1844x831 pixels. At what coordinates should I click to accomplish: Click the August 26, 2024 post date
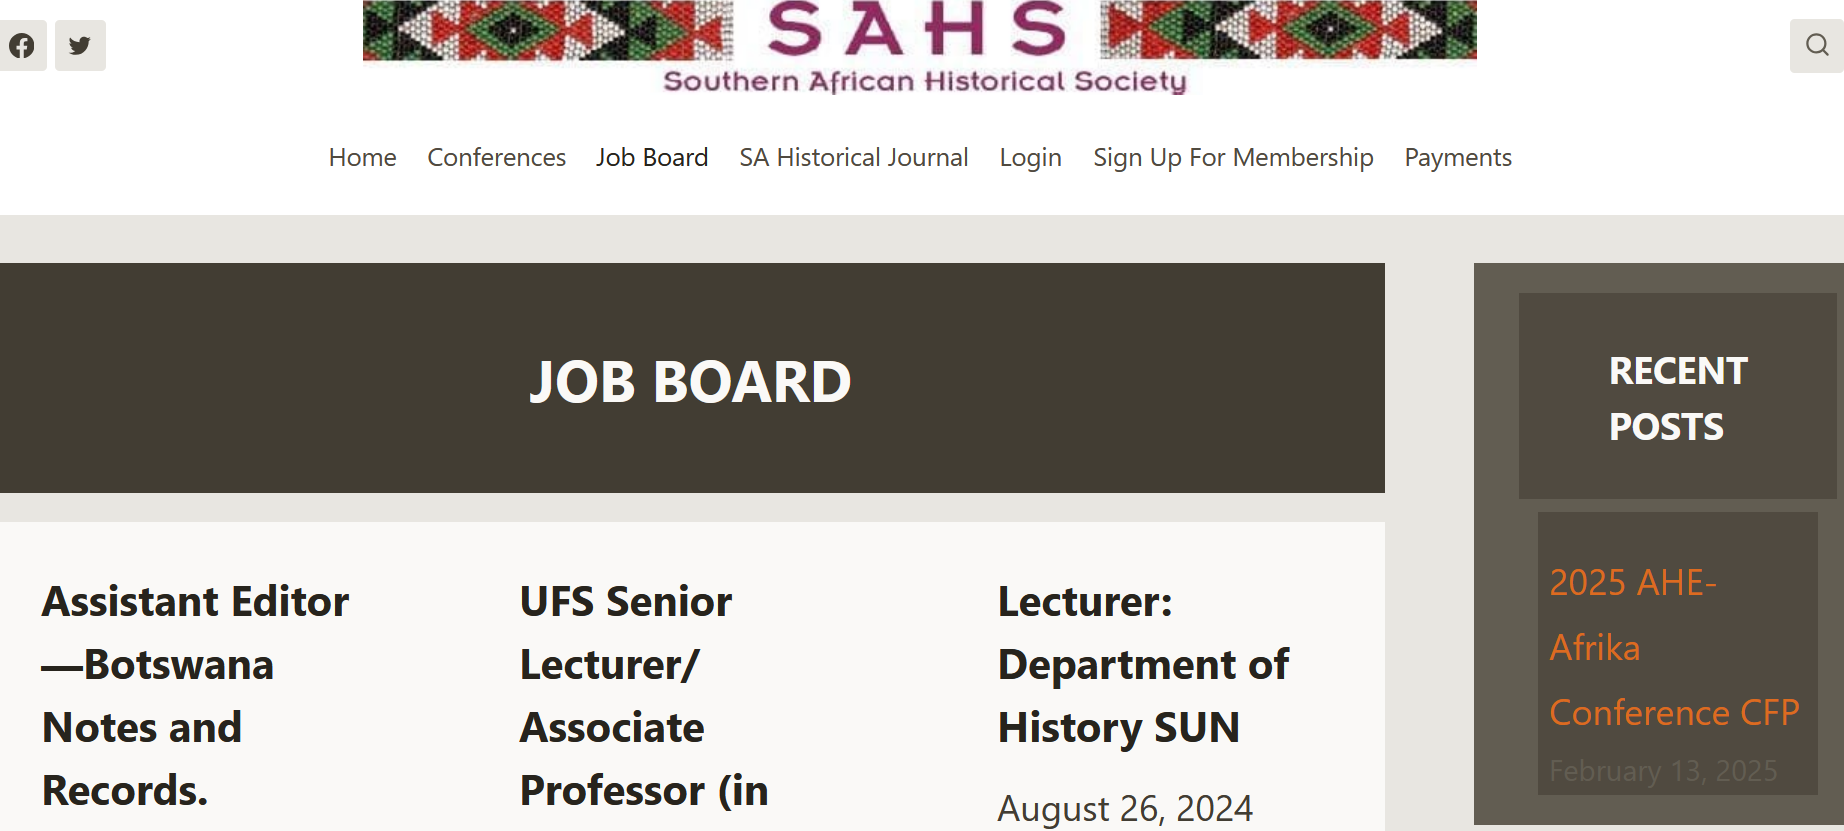tap(1125, 808)
